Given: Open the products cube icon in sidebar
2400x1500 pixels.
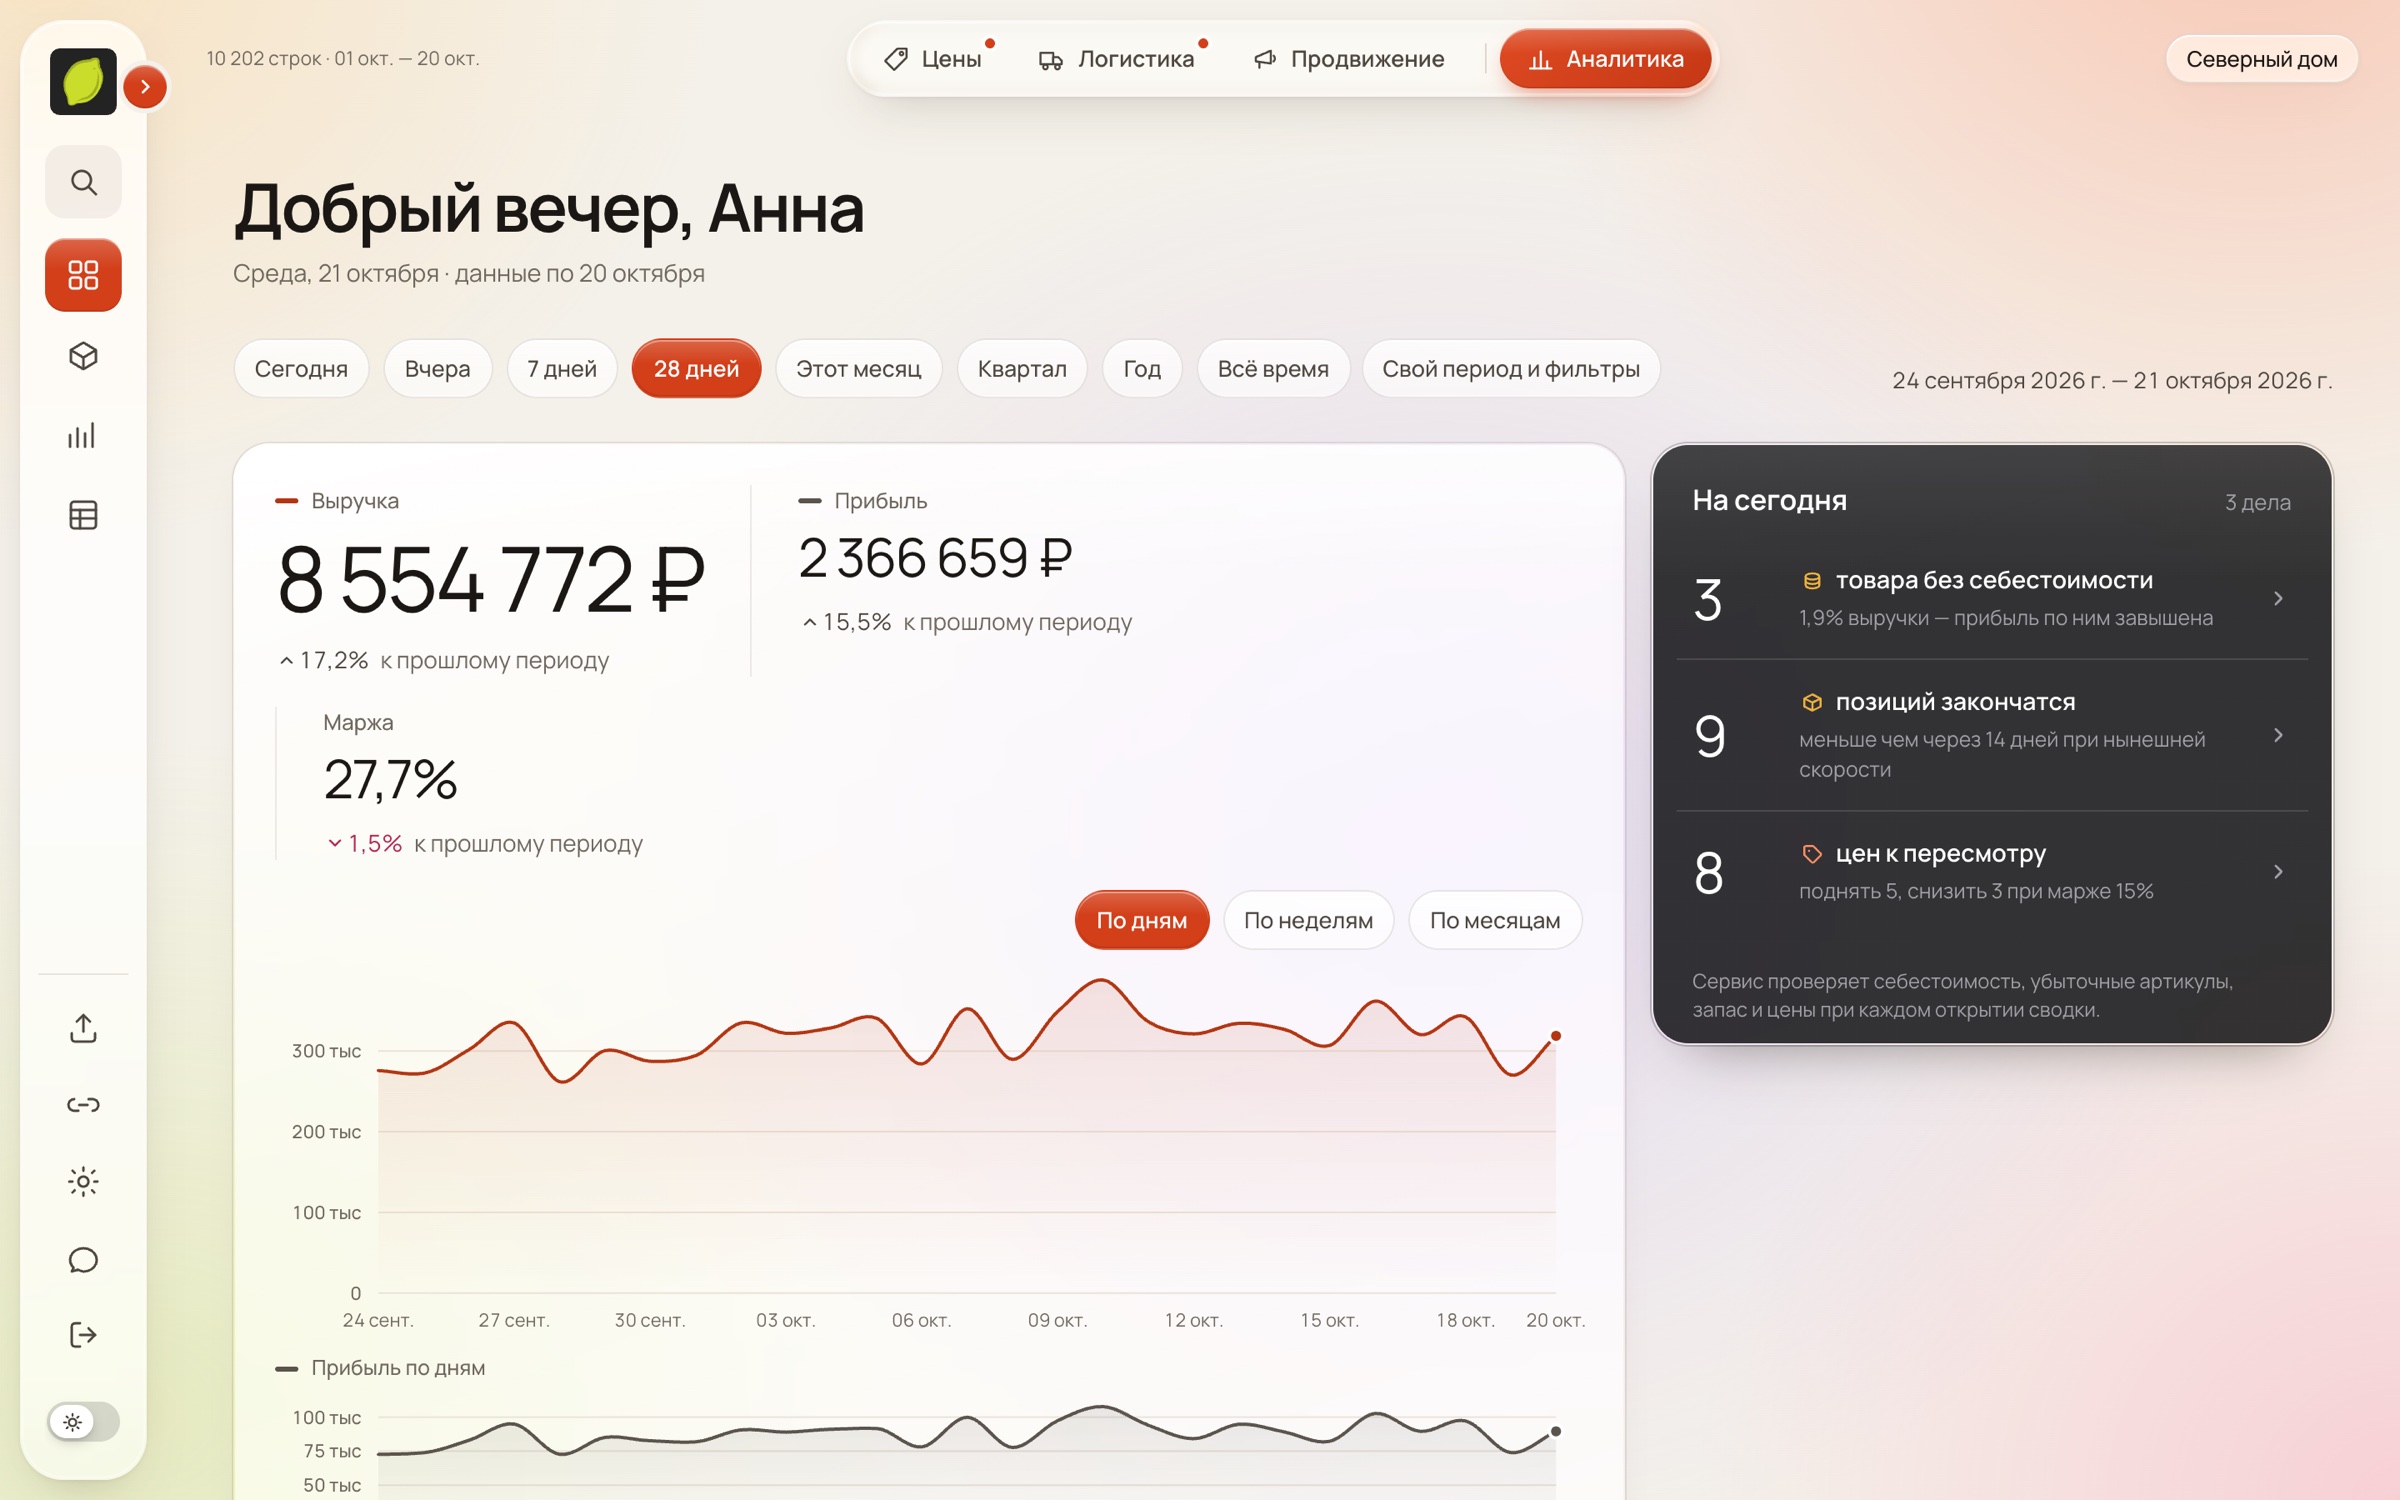Looking at the screenshot, I should [83, 356].
